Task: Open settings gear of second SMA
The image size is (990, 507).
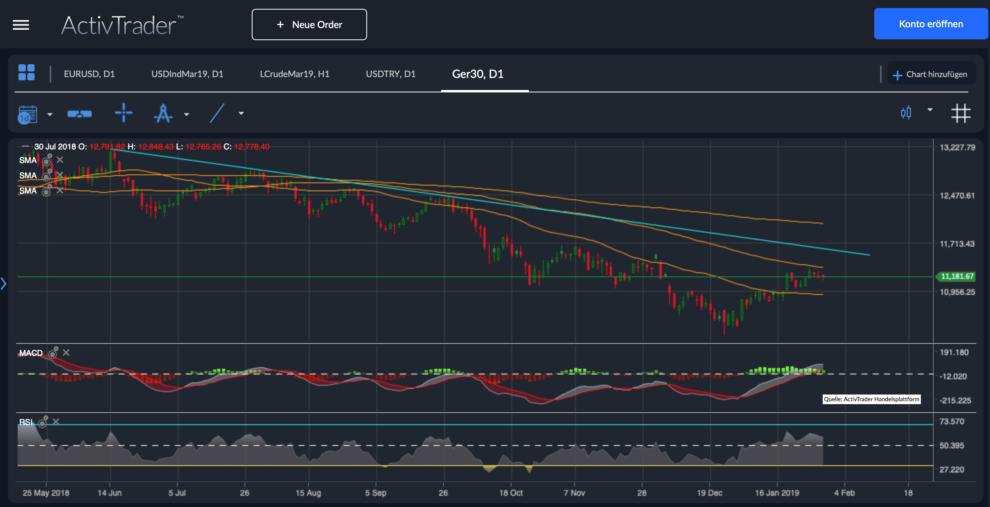Action: tap(47, 175)
